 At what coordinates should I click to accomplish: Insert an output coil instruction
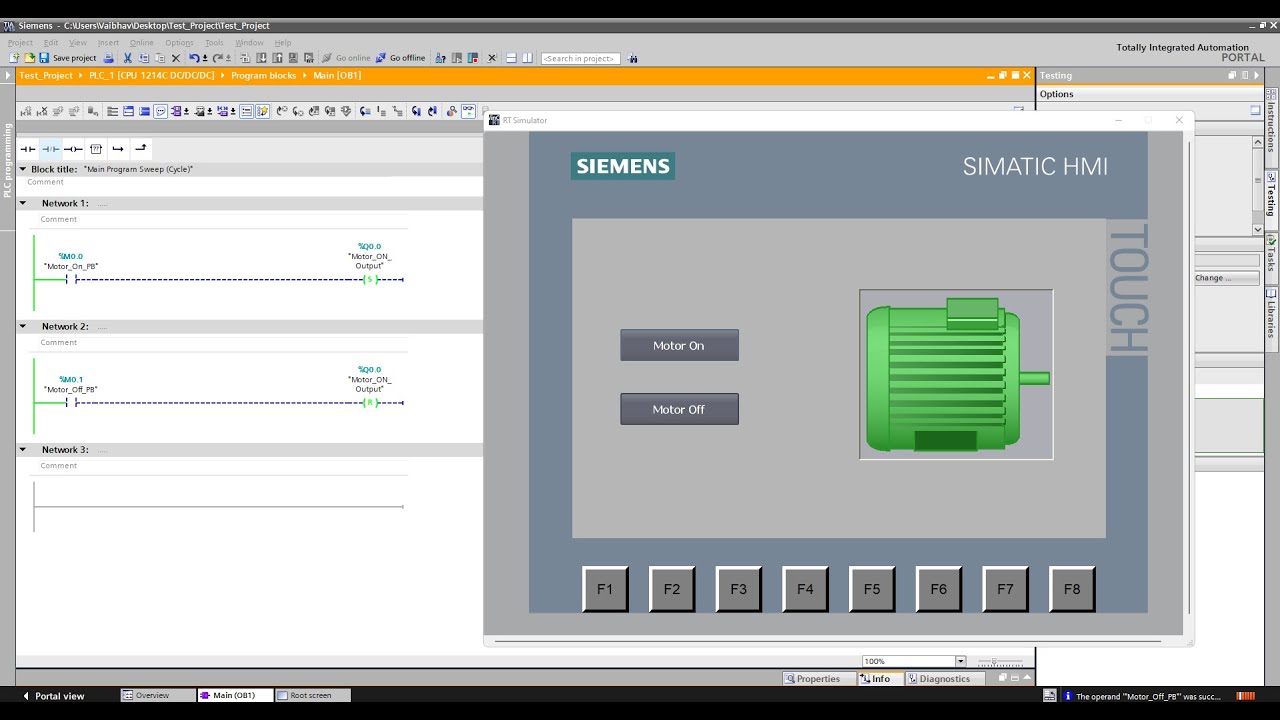pos(73,149)
